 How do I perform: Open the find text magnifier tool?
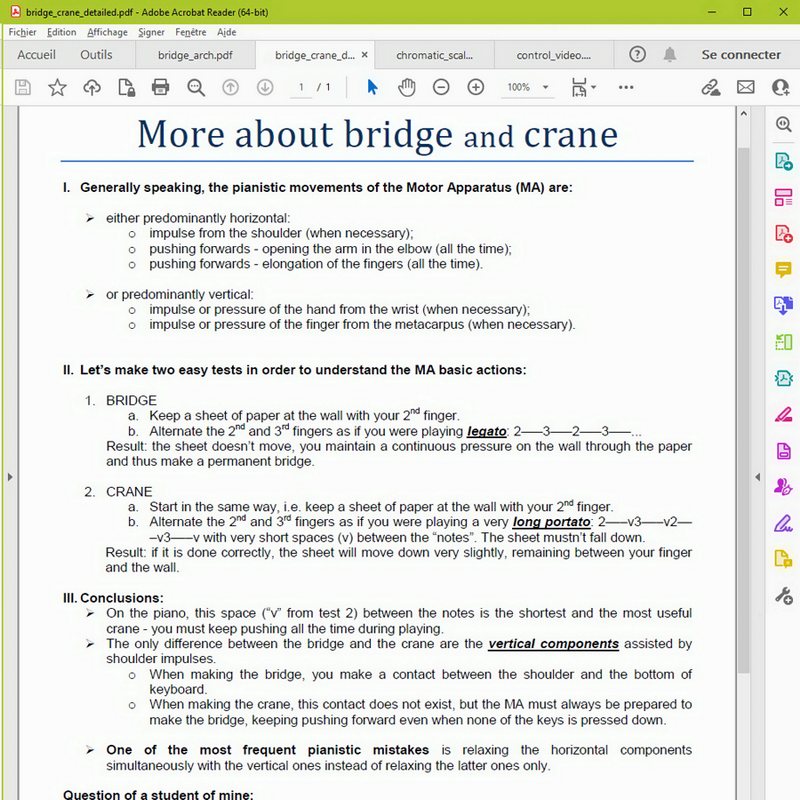196,88
